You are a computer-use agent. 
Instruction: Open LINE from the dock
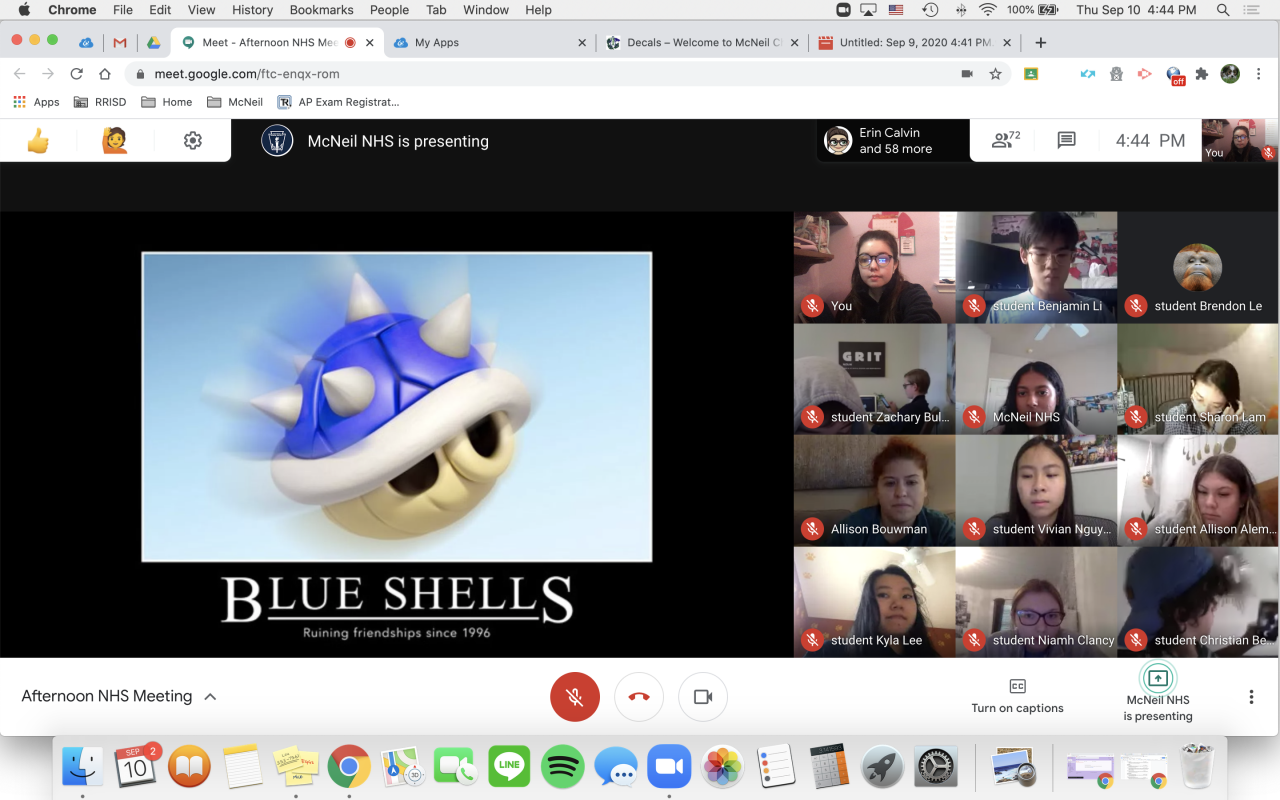click(x=510, y=767)
